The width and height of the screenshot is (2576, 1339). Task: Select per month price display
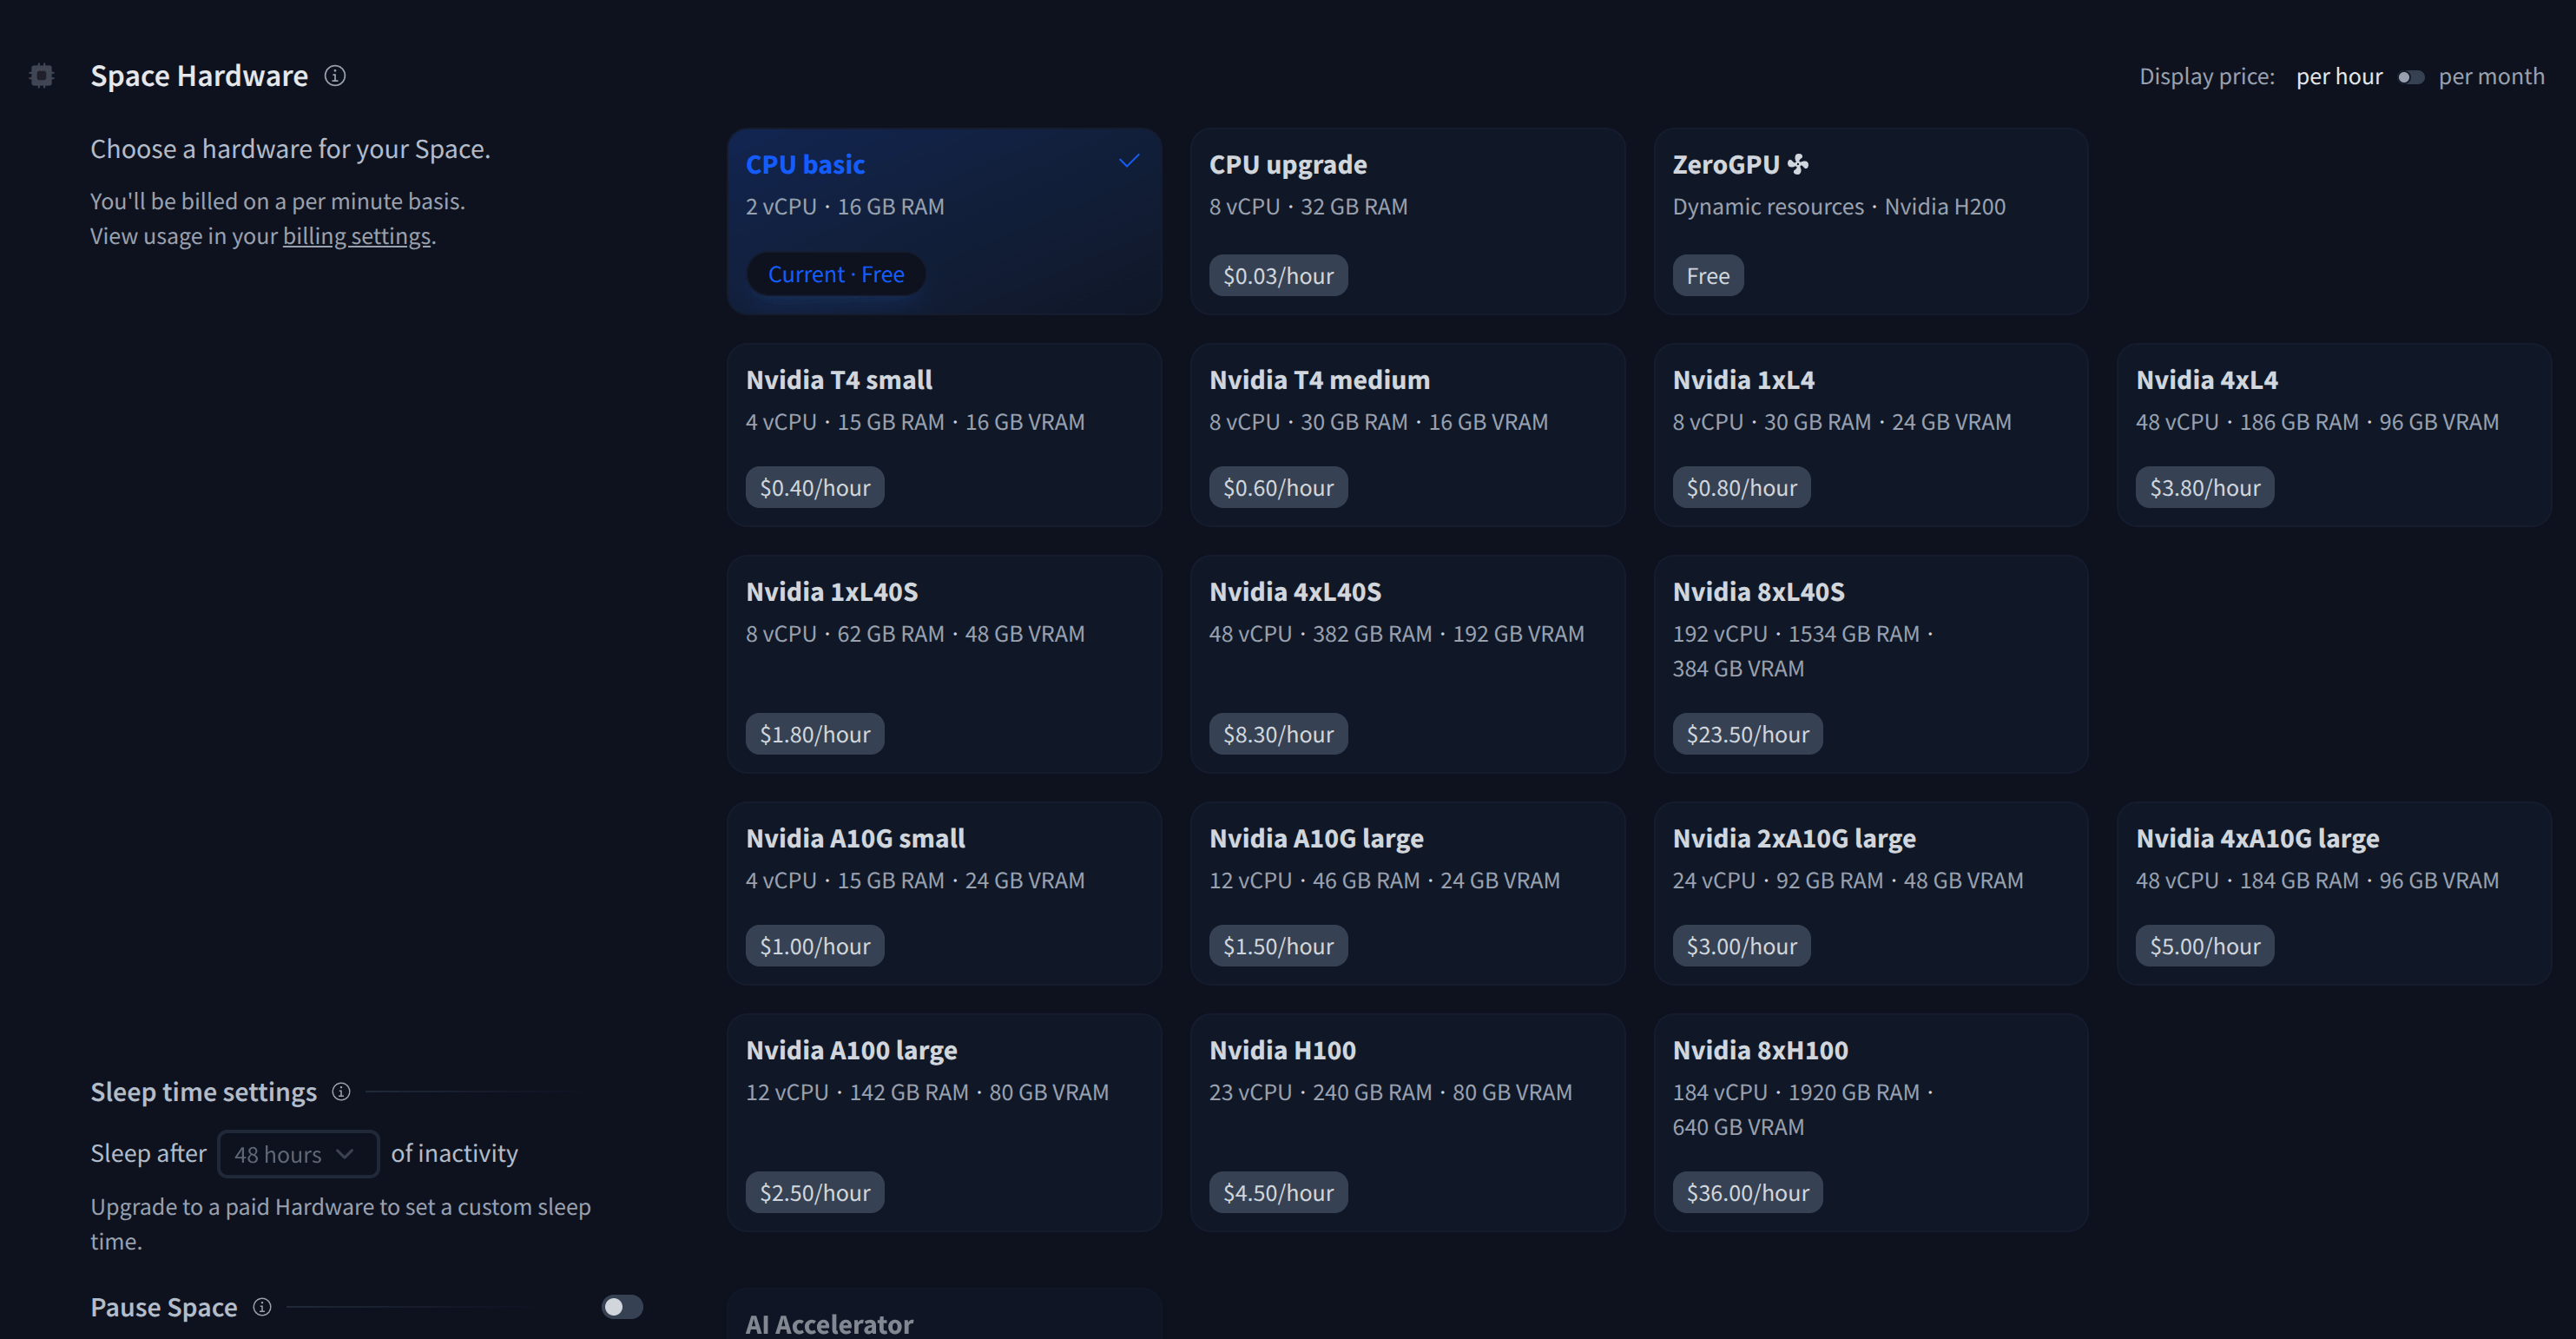click(2491, 77)
